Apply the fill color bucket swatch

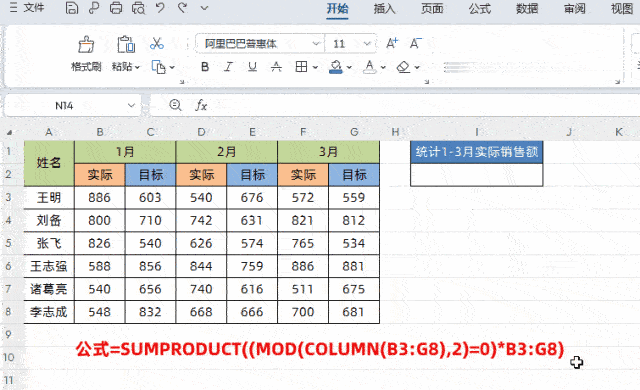(336, 67)
